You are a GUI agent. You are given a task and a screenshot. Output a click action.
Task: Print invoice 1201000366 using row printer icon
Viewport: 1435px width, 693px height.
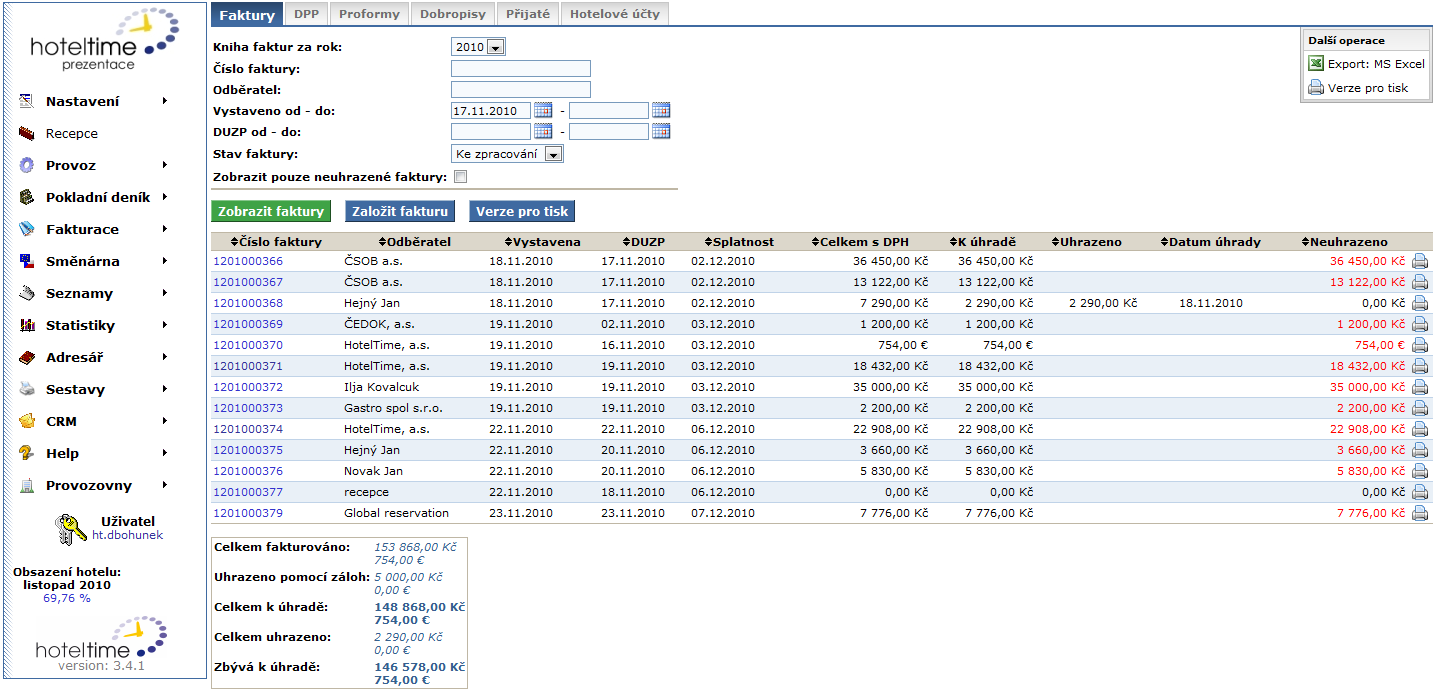point(1420,261)
